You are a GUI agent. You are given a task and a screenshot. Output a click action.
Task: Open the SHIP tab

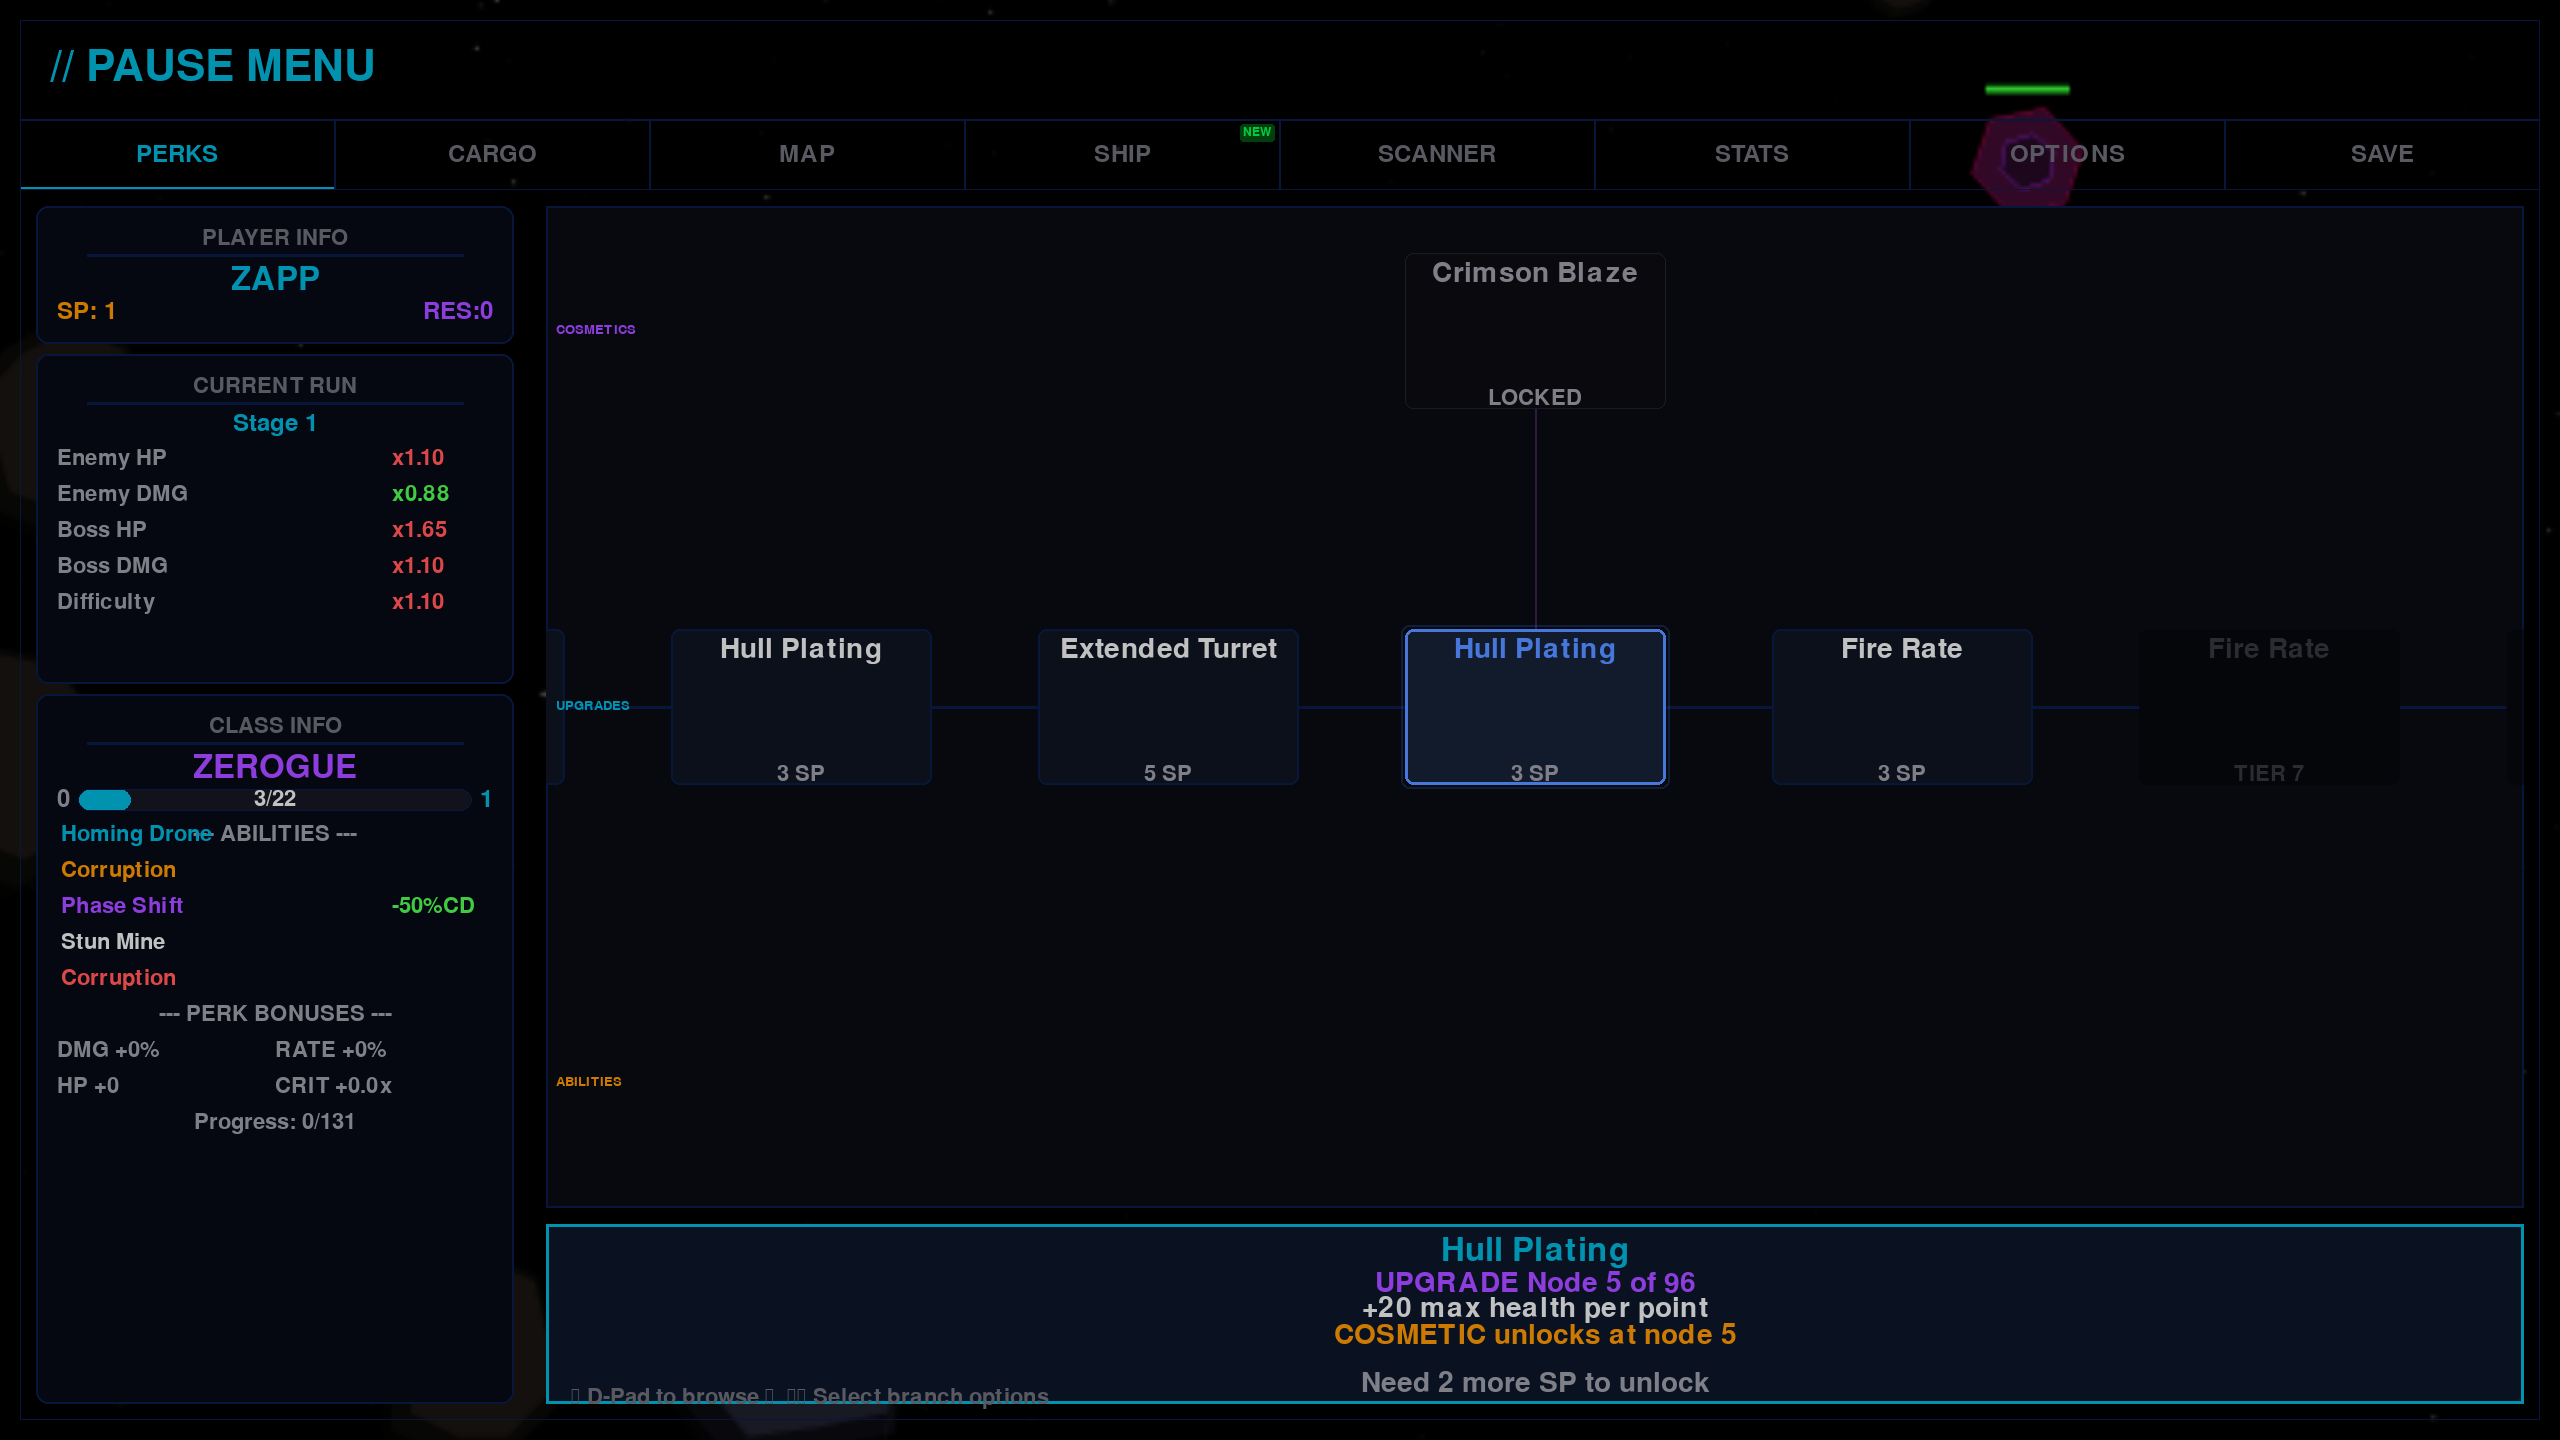point(1121,154)
